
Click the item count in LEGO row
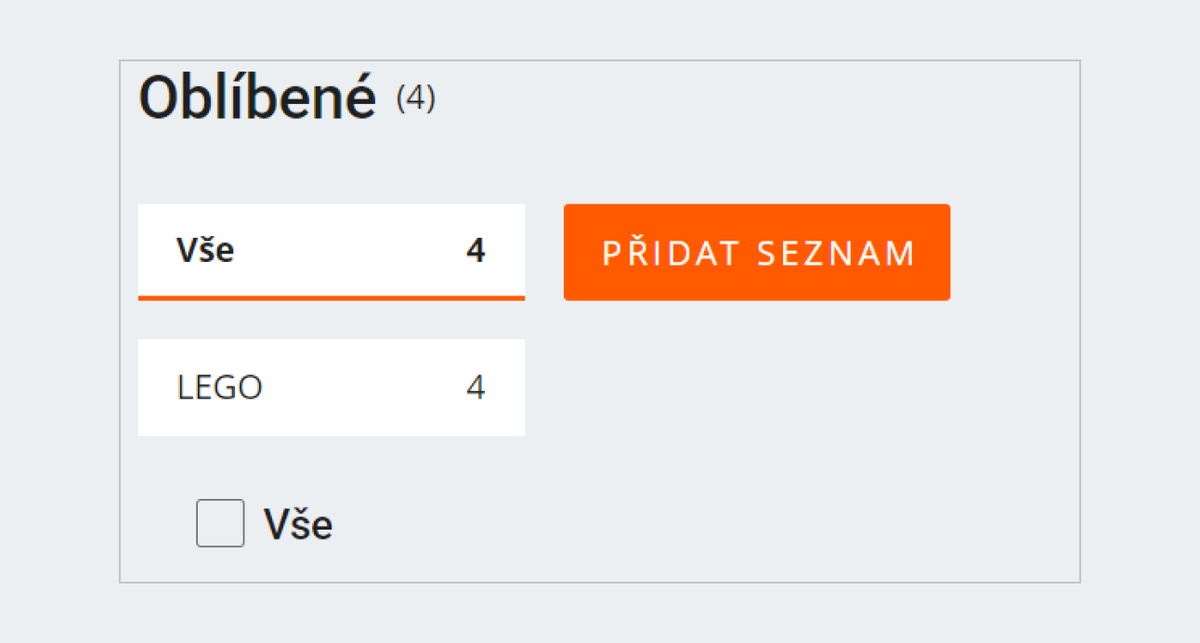pyautogui.click(x=476, y=388)
